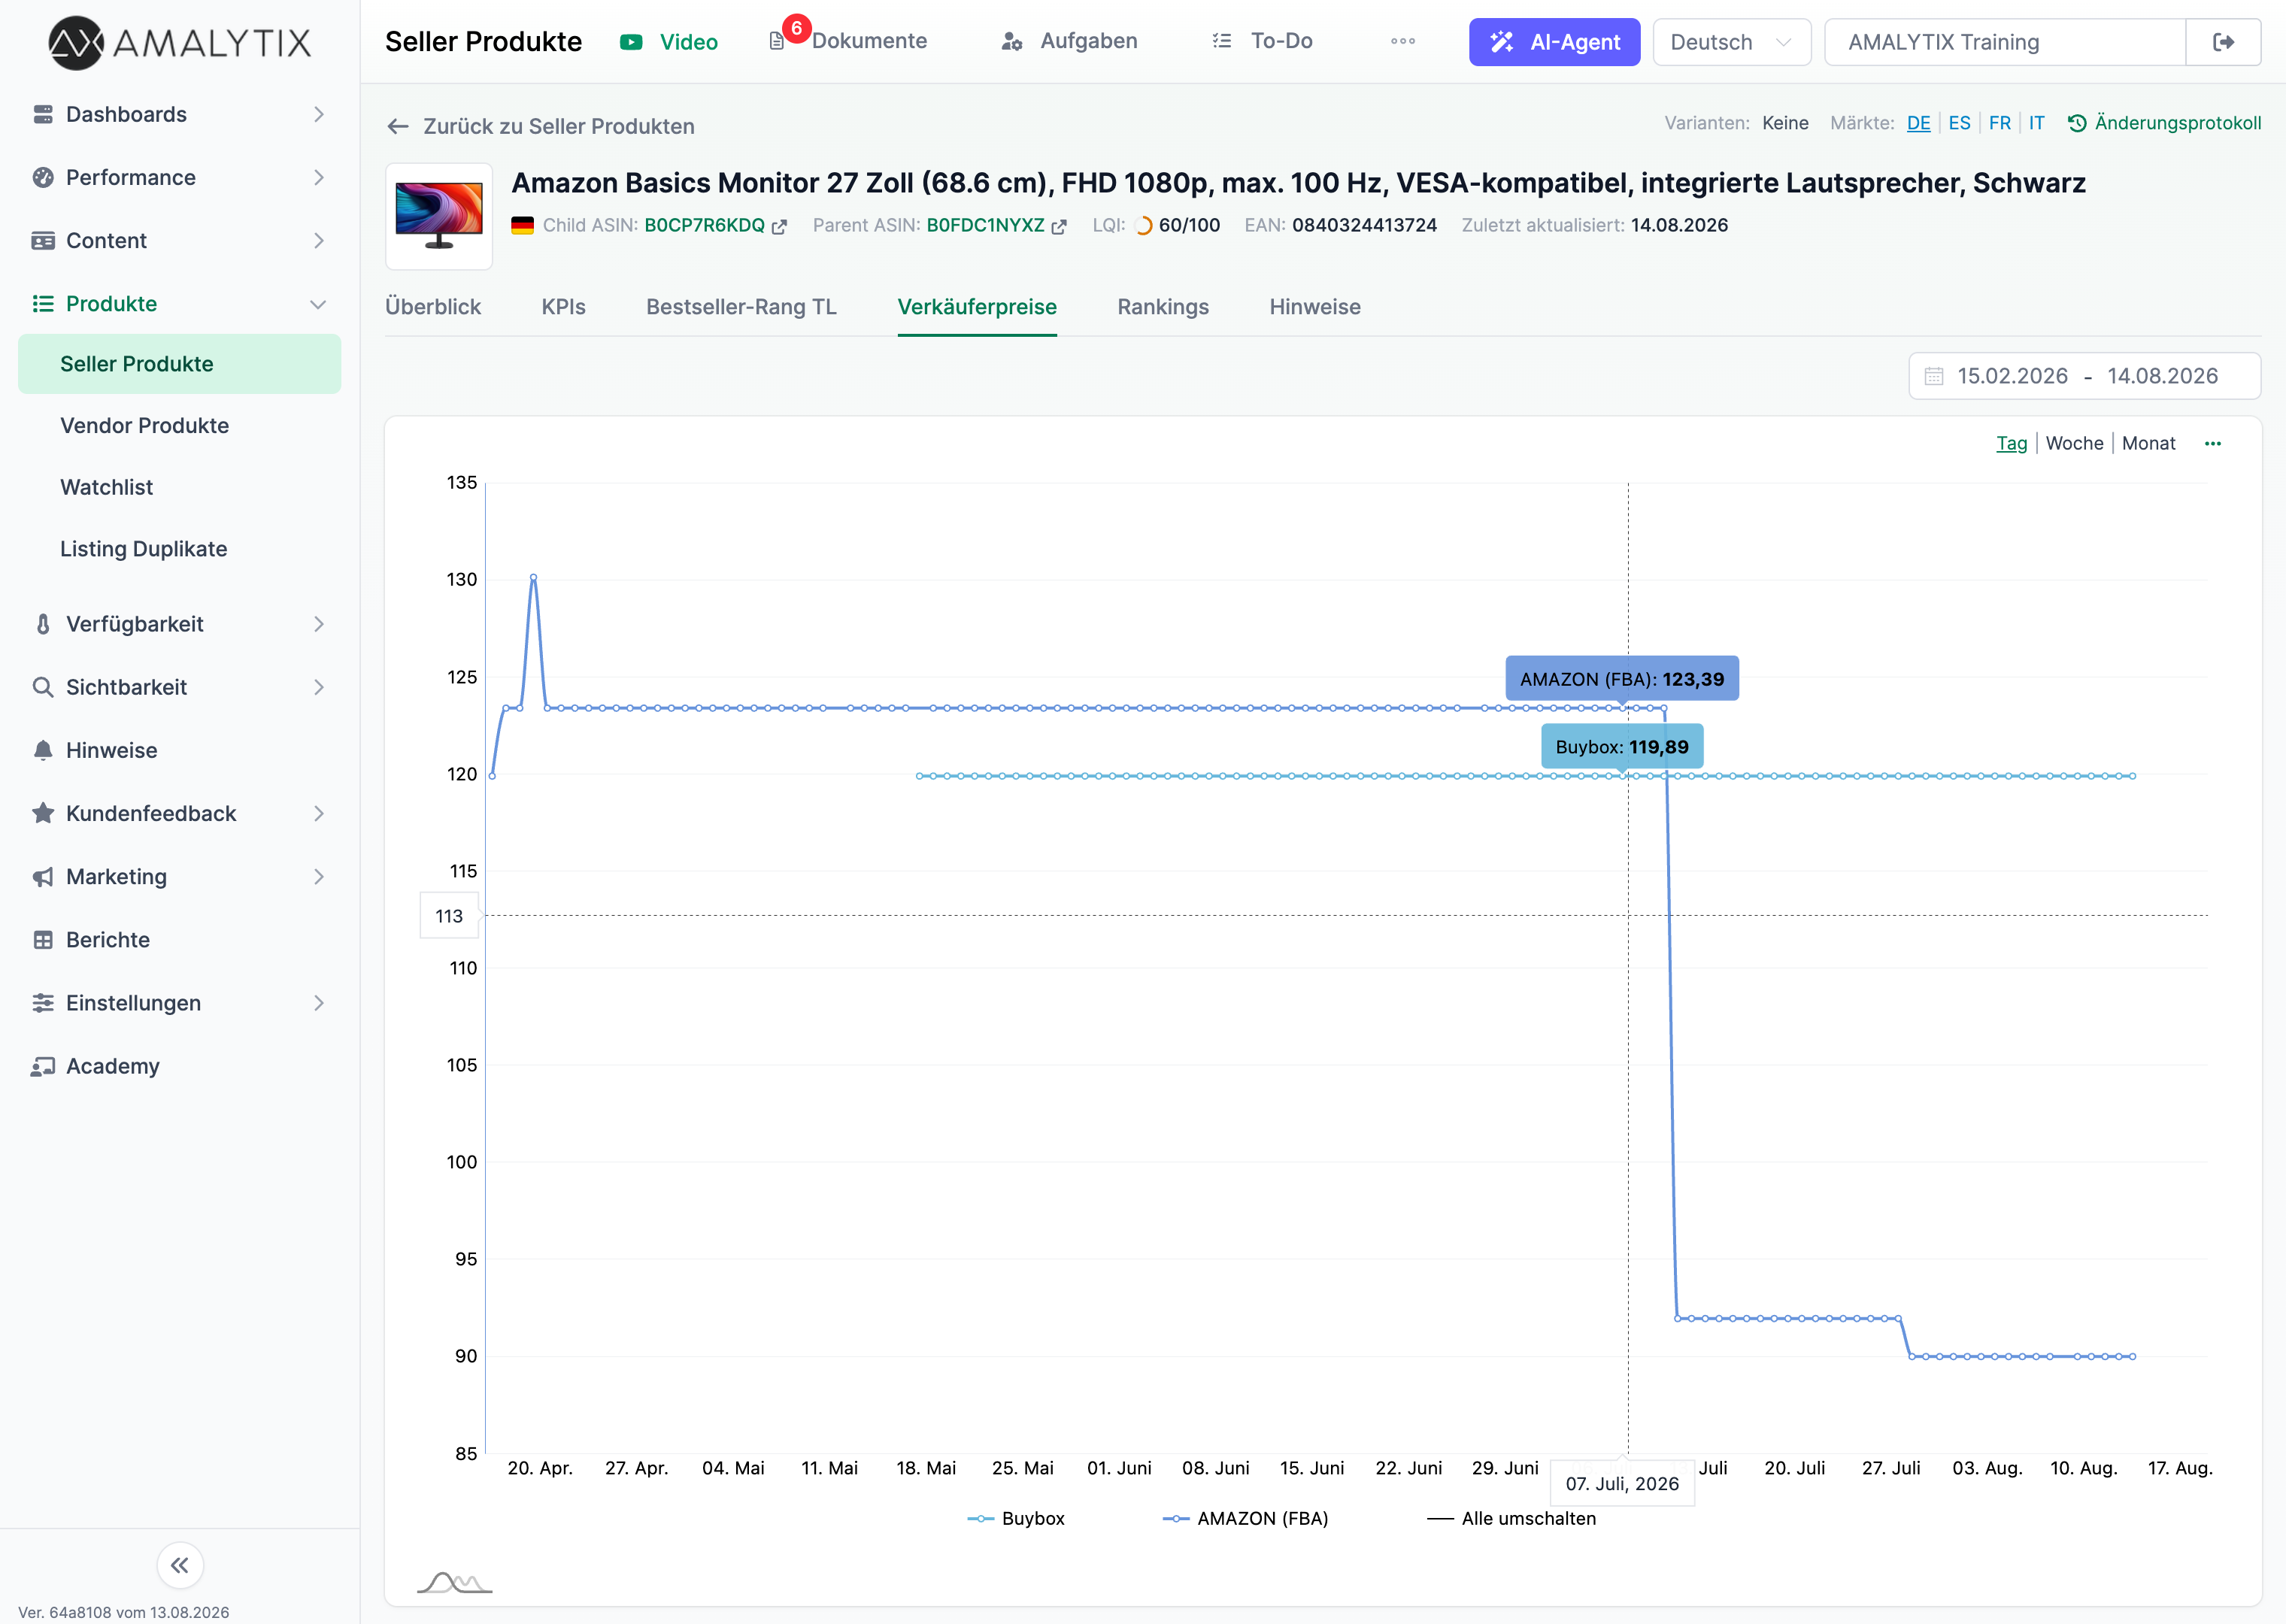This screenshot has width=2286, height=1624.
Task: Set chart granularity to Woche
Action: point(2074,443)
